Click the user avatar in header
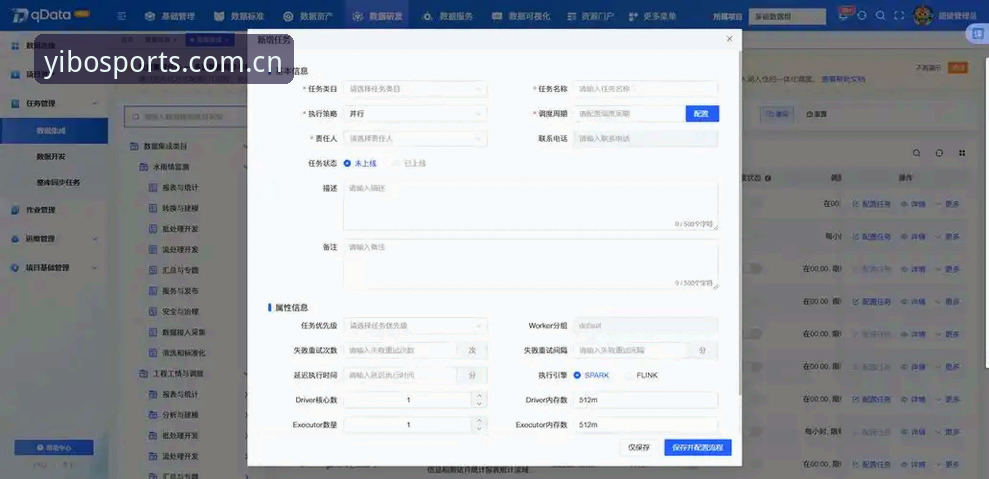Screen dimensions: 989x479 923,16
